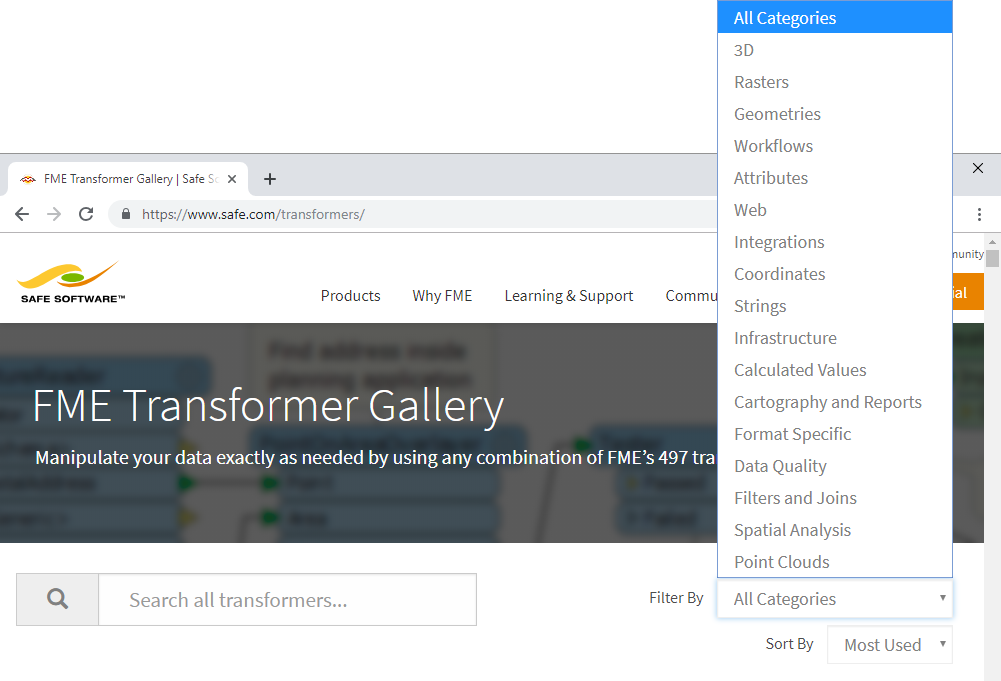Choose the Workflows category option
The image size is (1001, 681).
[x=835, y=146]
